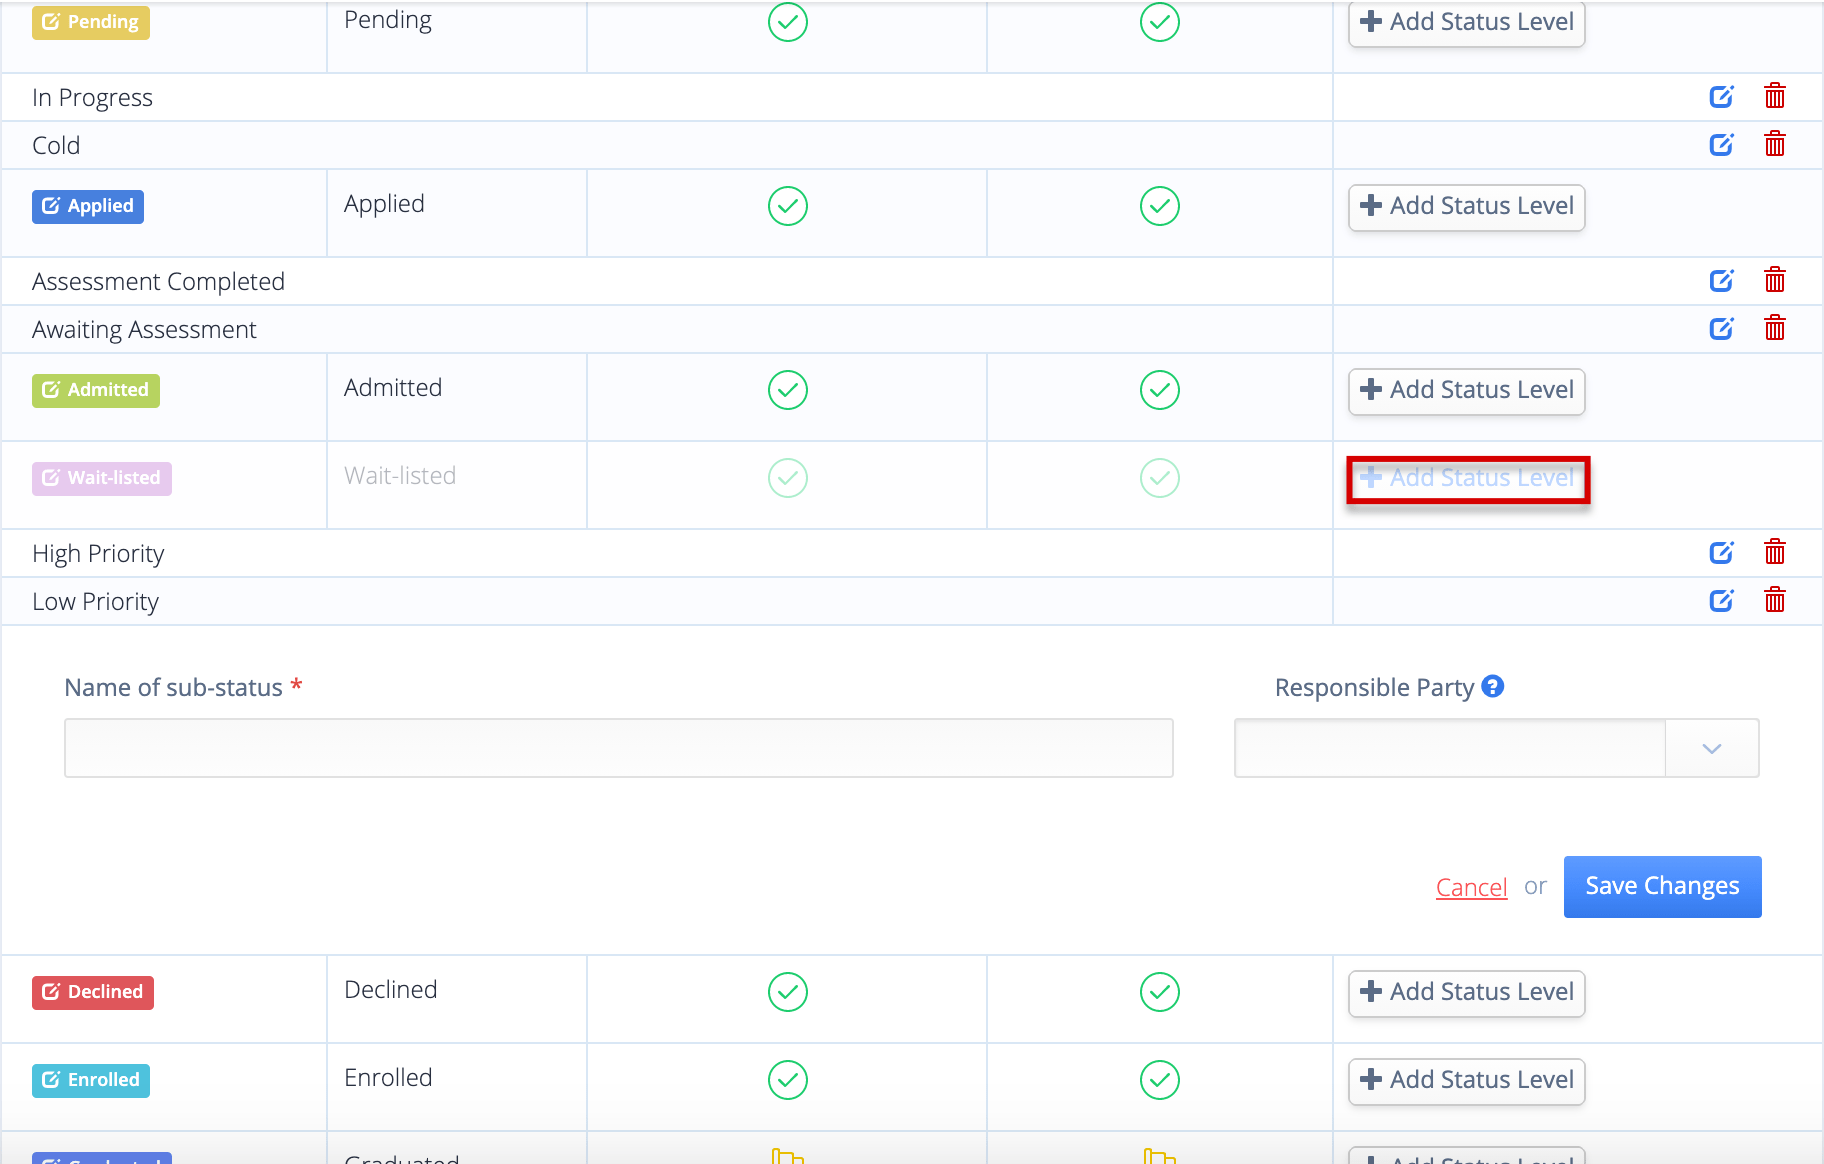Edit the In Progress sub-status
This screenshot has width=1824, height=1164.
point(1722,96)
